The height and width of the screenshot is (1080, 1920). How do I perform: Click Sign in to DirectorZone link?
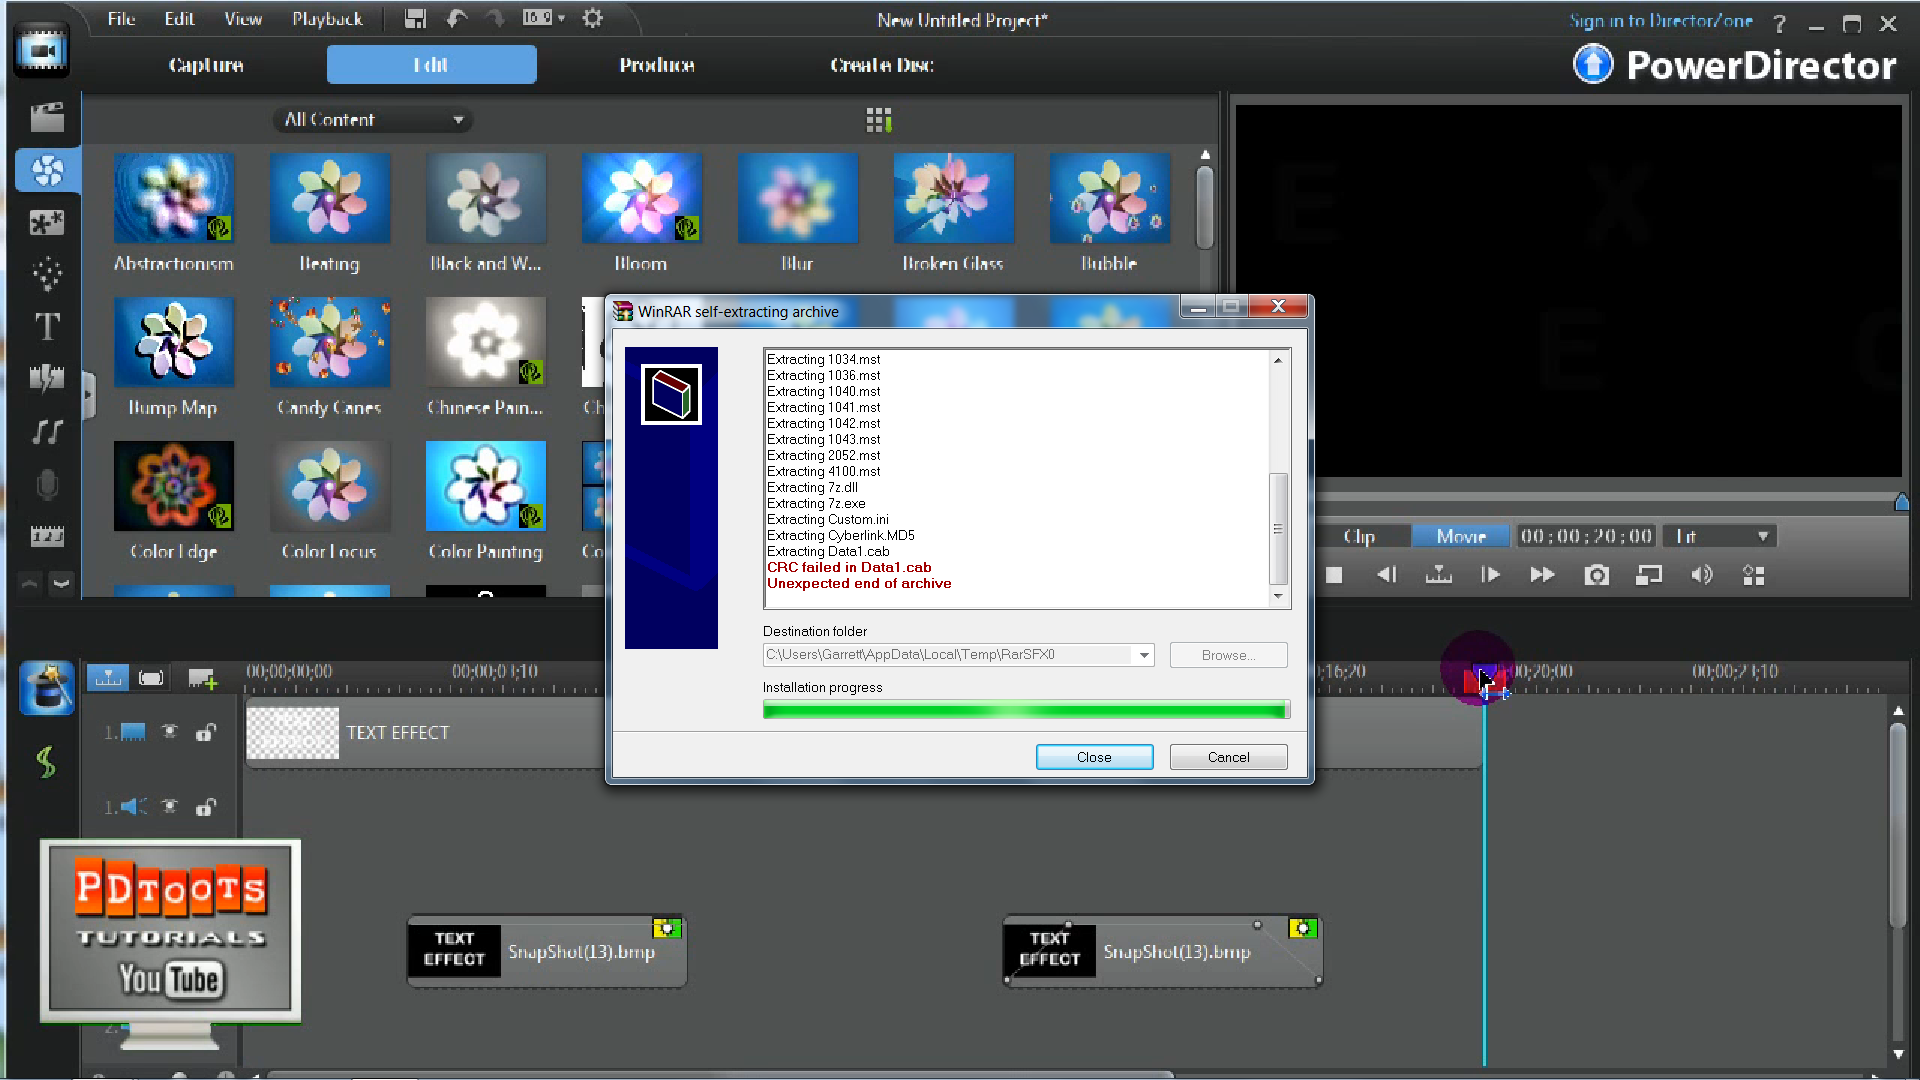(x=1660, y=21)
